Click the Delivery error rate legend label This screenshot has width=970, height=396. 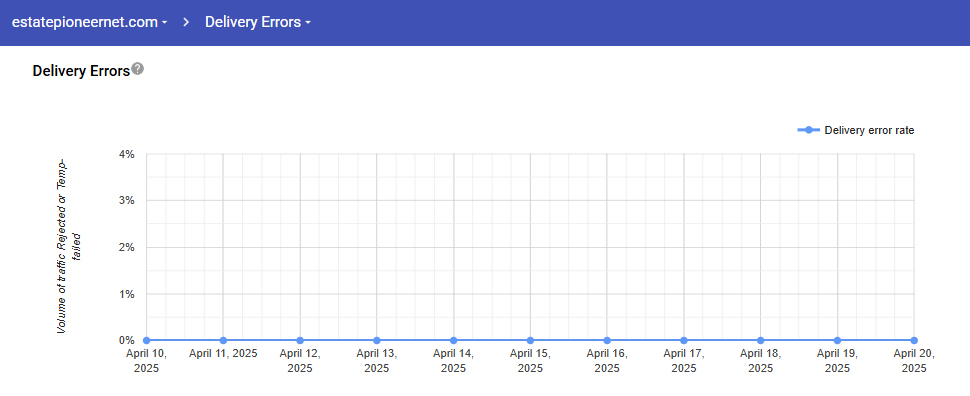[869, 130]
